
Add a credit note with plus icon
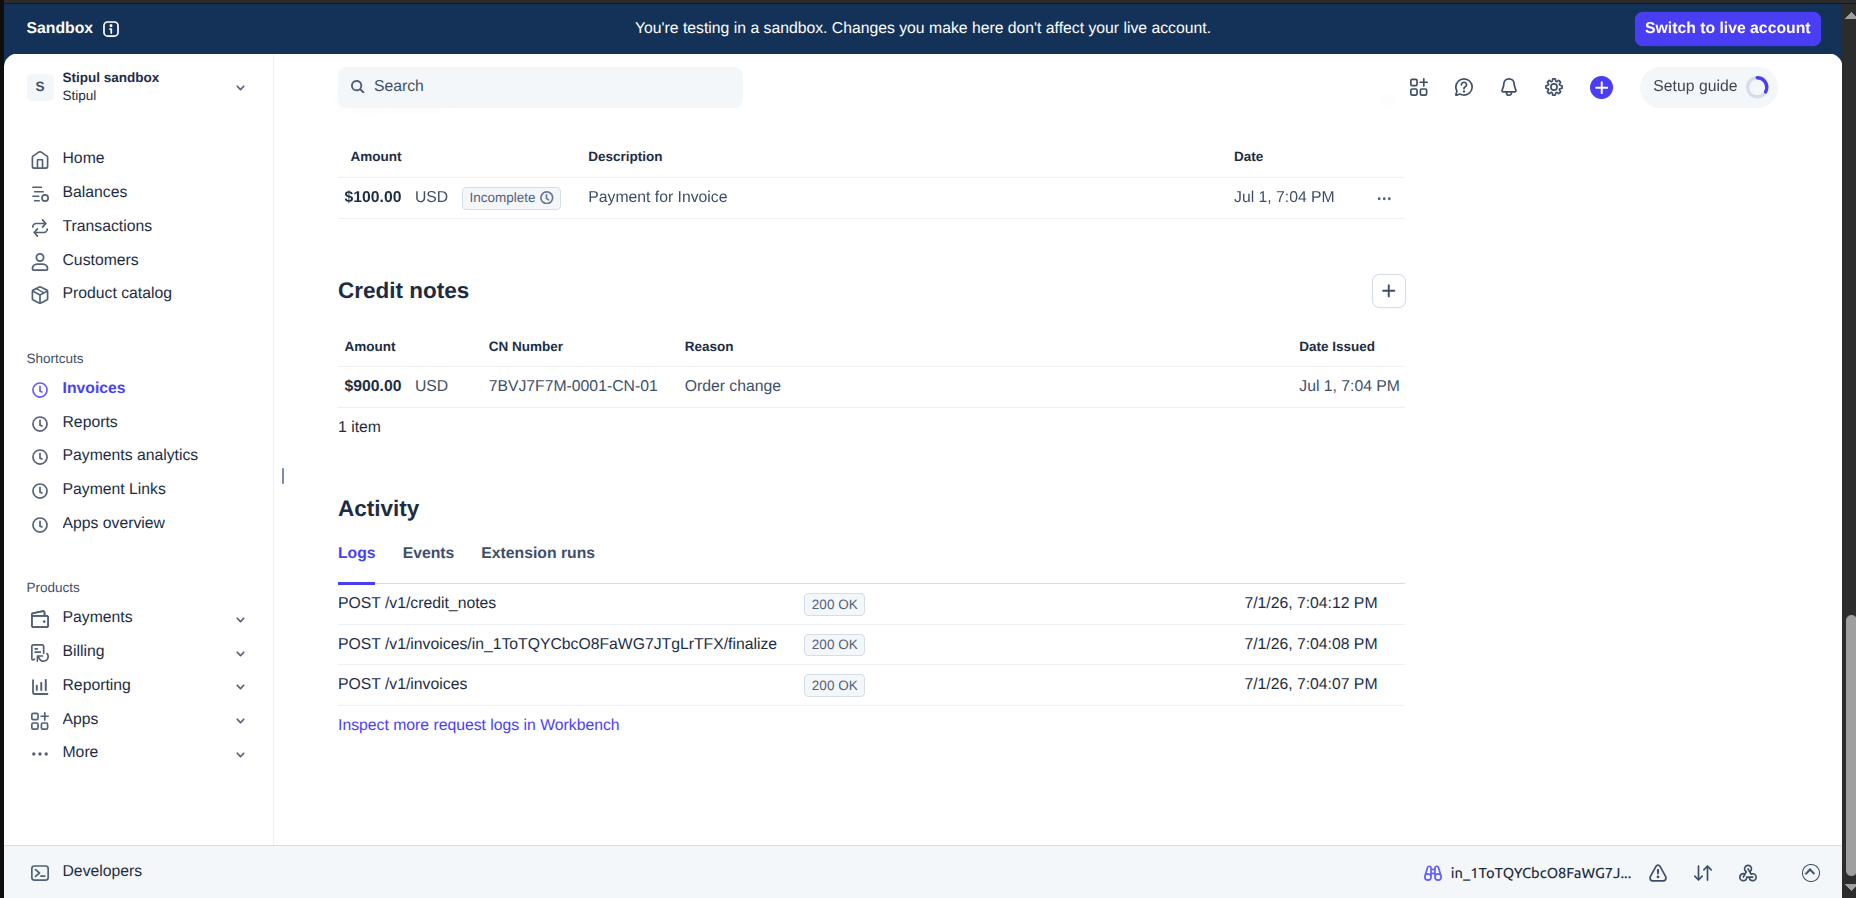1388,291
